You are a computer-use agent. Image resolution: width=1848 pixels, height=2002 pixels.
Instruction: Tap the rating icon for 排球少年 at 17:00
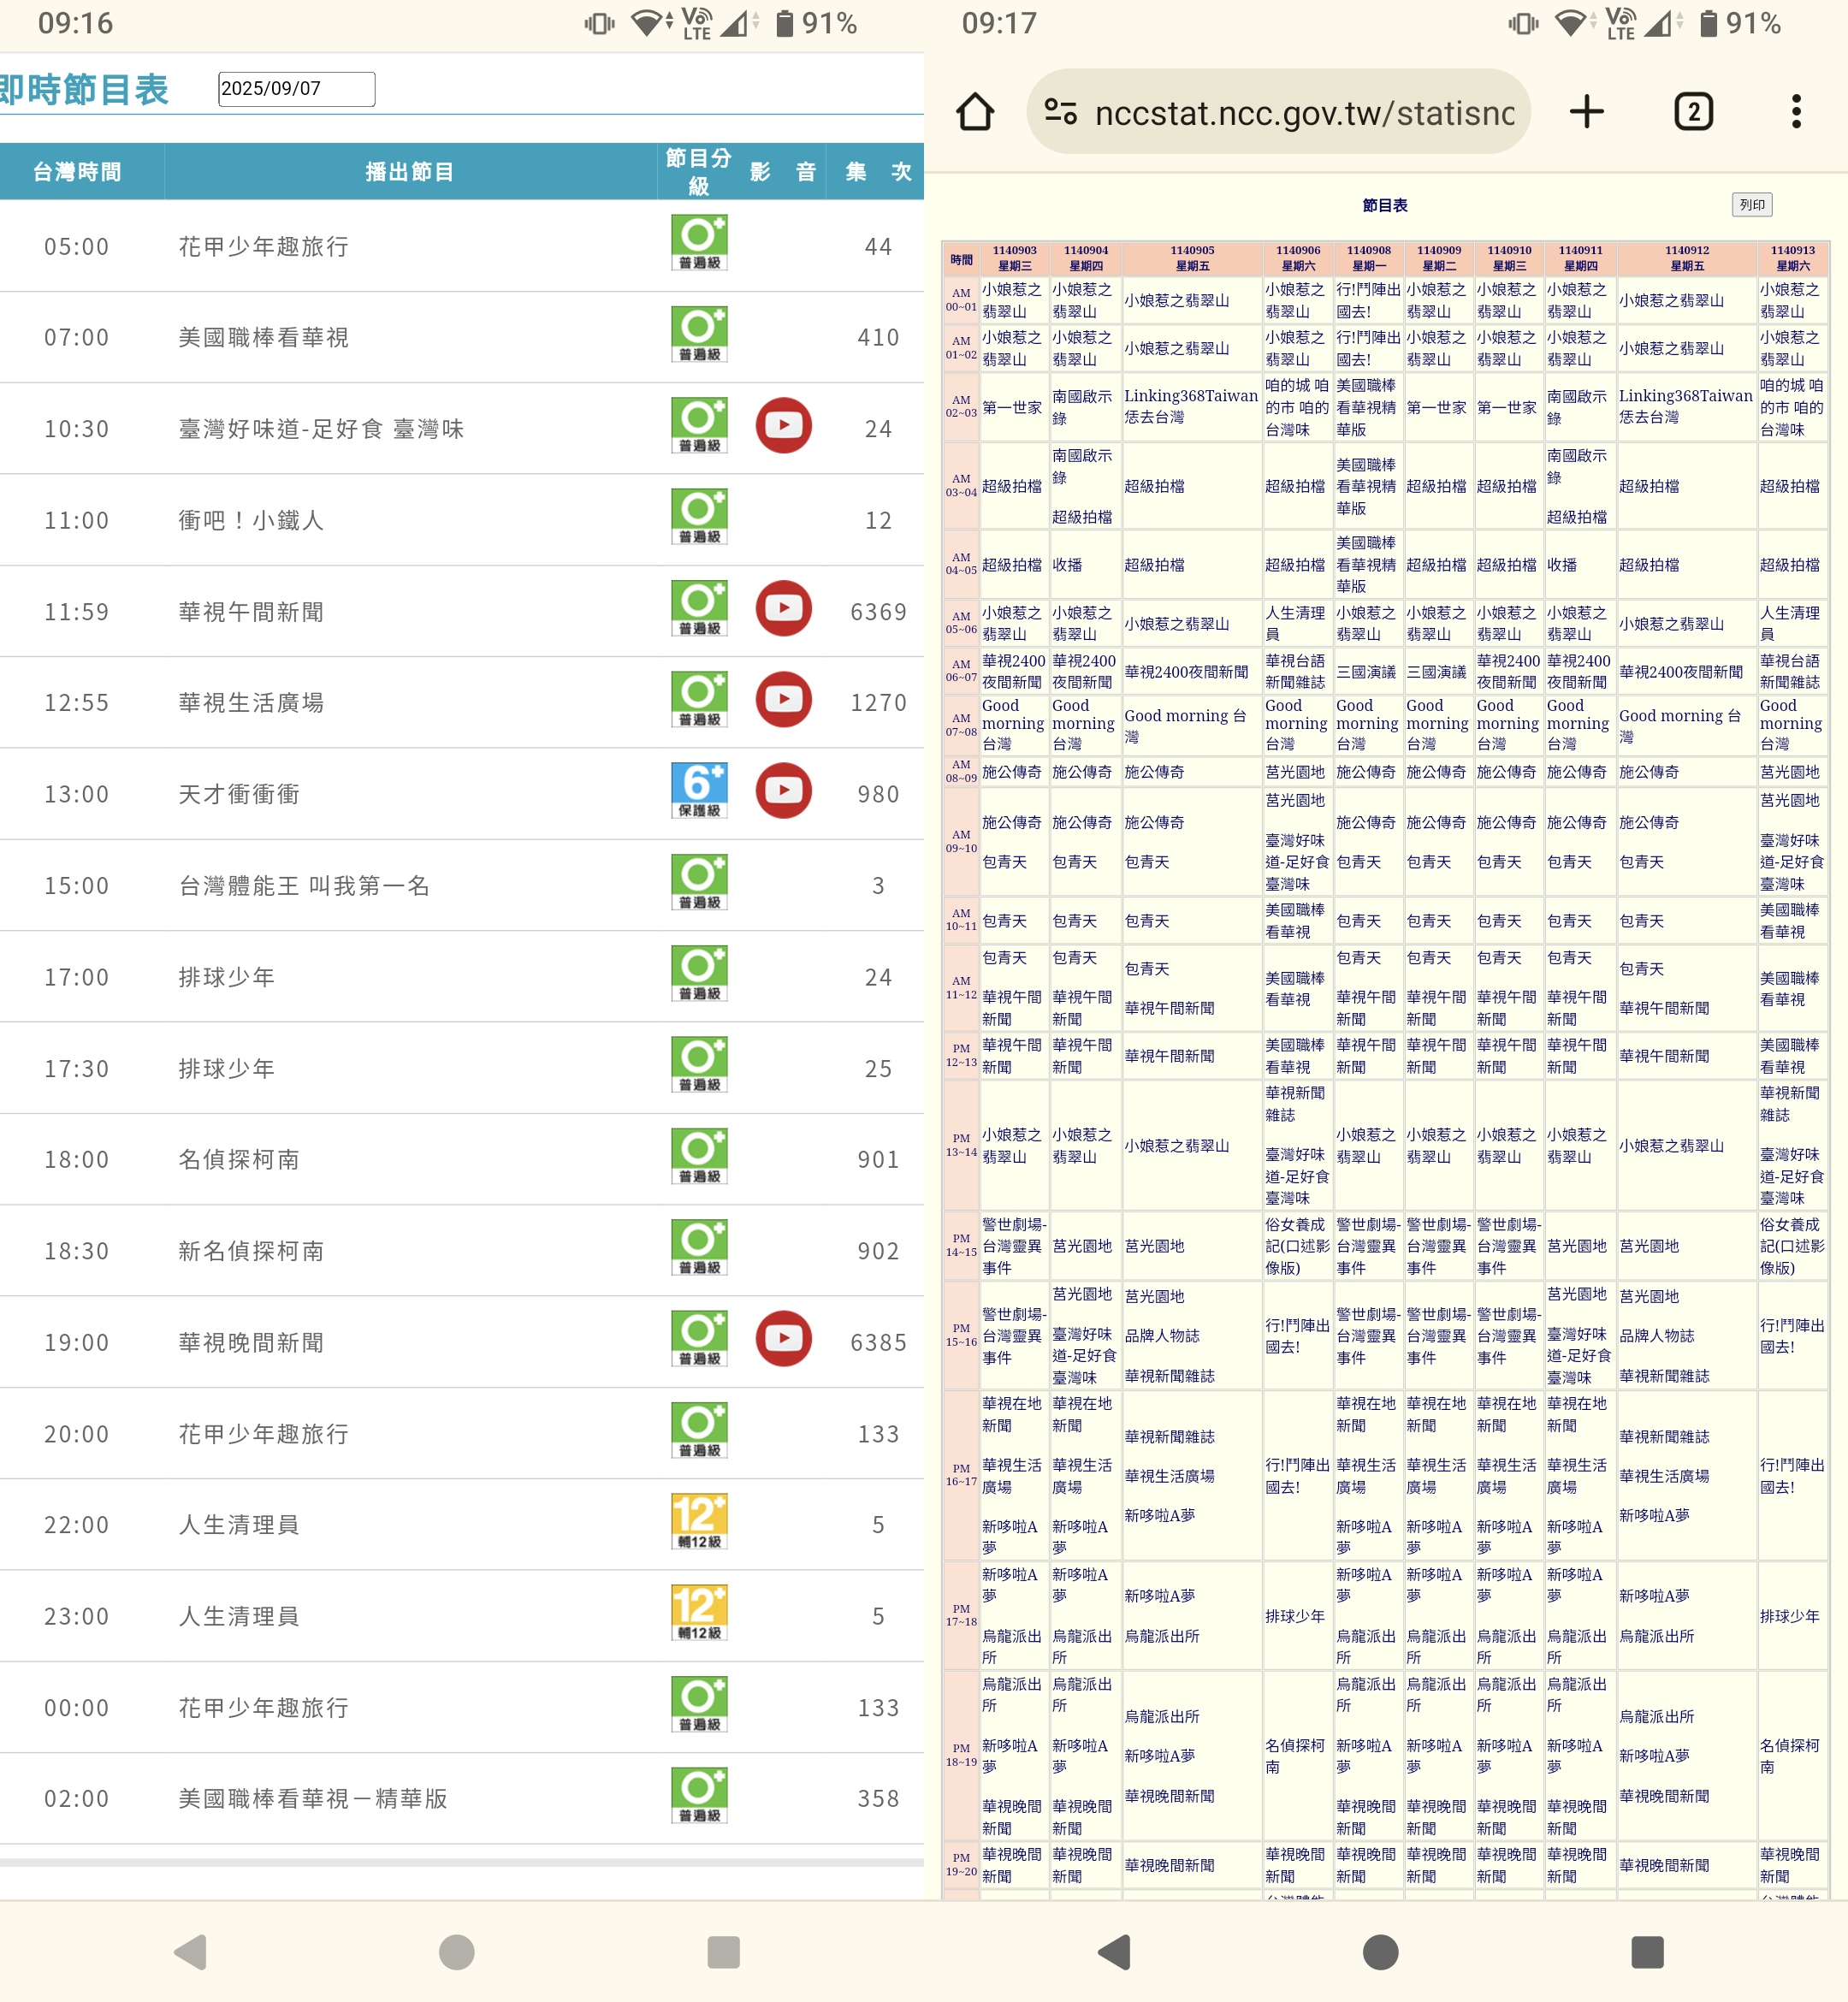pyautogui.click(x=699, y=974)
